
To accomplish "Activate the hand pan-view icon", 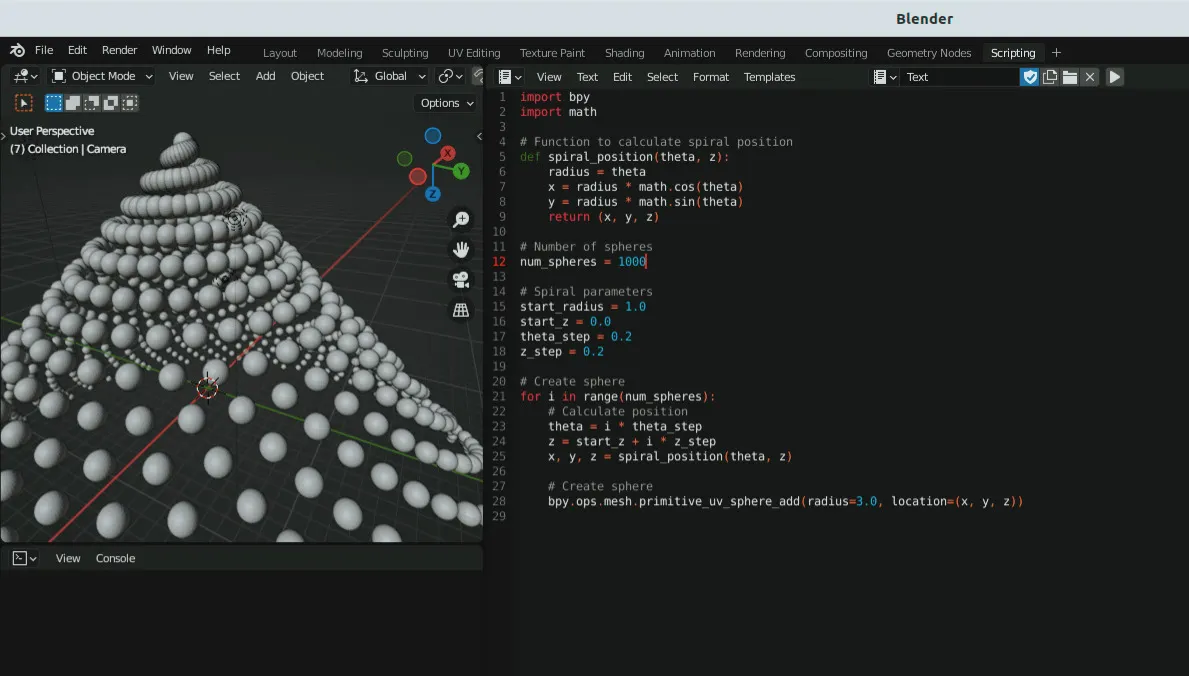I will (460, 249).
